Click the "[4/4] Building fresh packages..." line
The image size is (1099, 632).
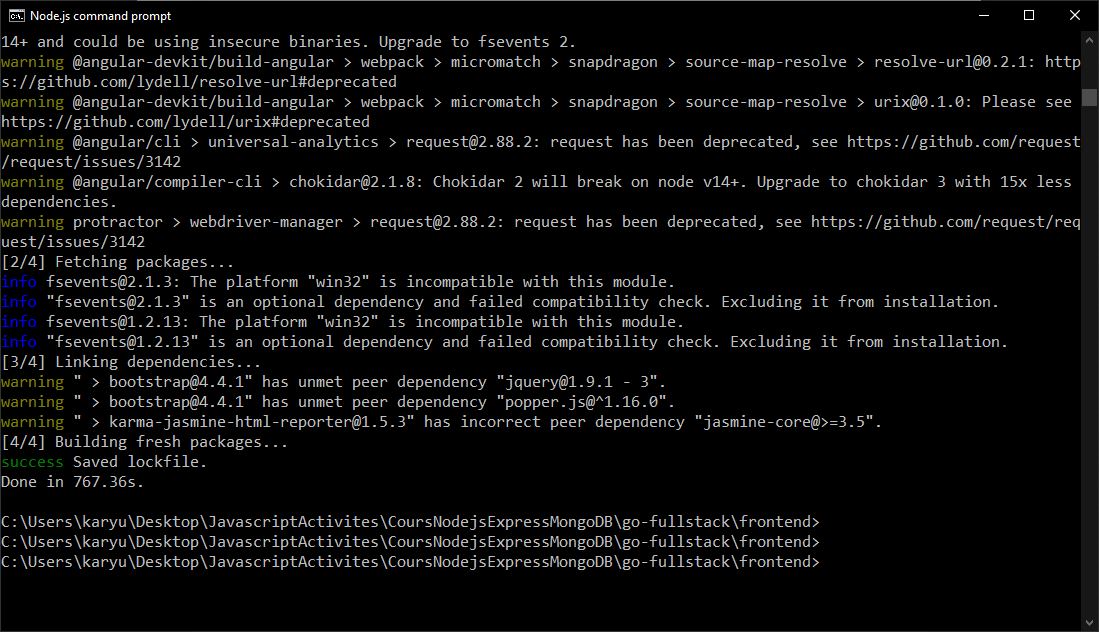pos(144,442)
